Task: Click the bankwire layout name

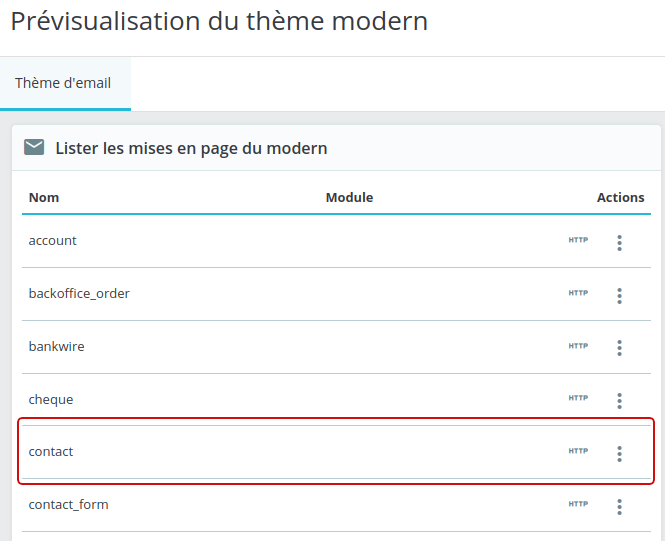Action: pos(57,346)
